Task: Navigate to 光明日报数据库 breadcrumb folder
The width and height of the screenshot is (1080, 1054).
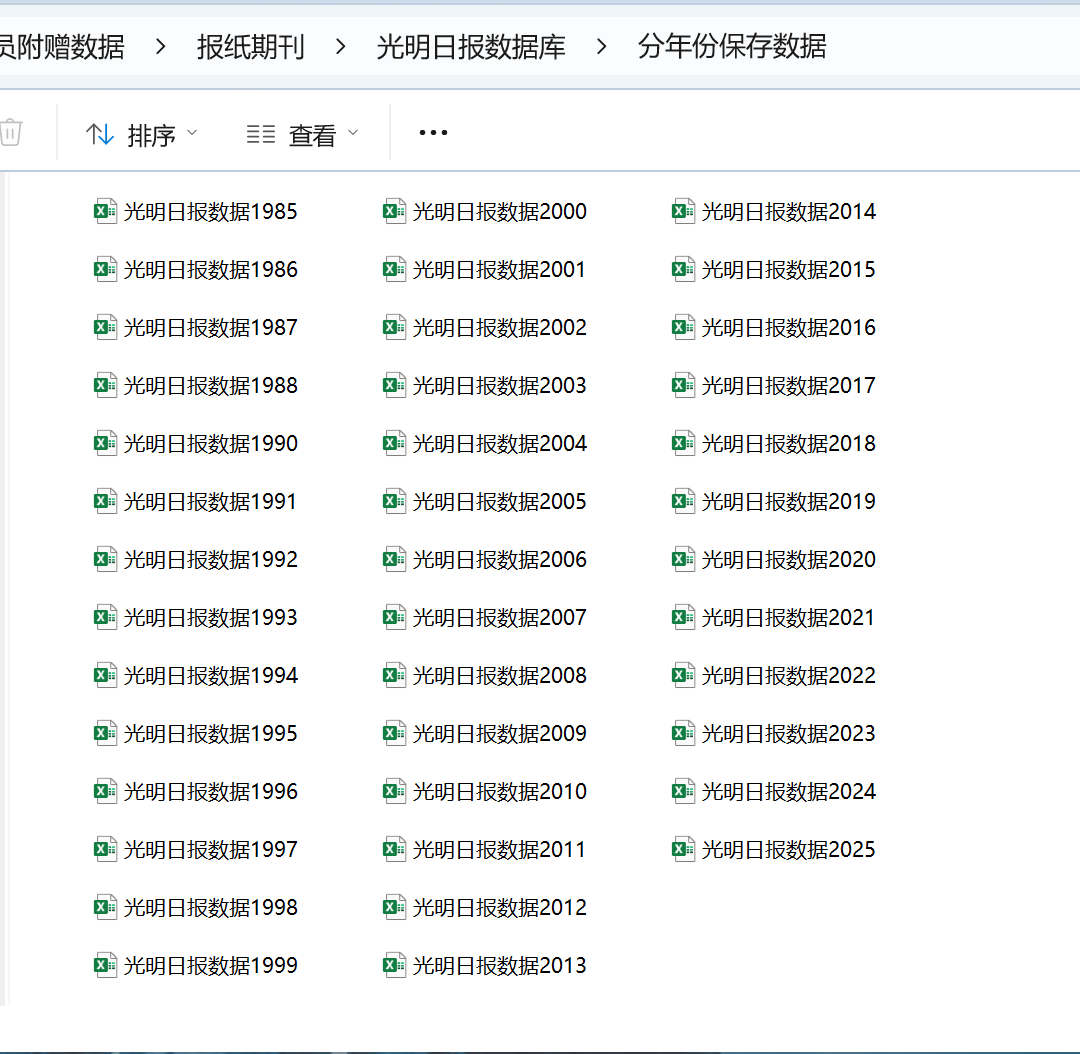Action: pos(470,47)
